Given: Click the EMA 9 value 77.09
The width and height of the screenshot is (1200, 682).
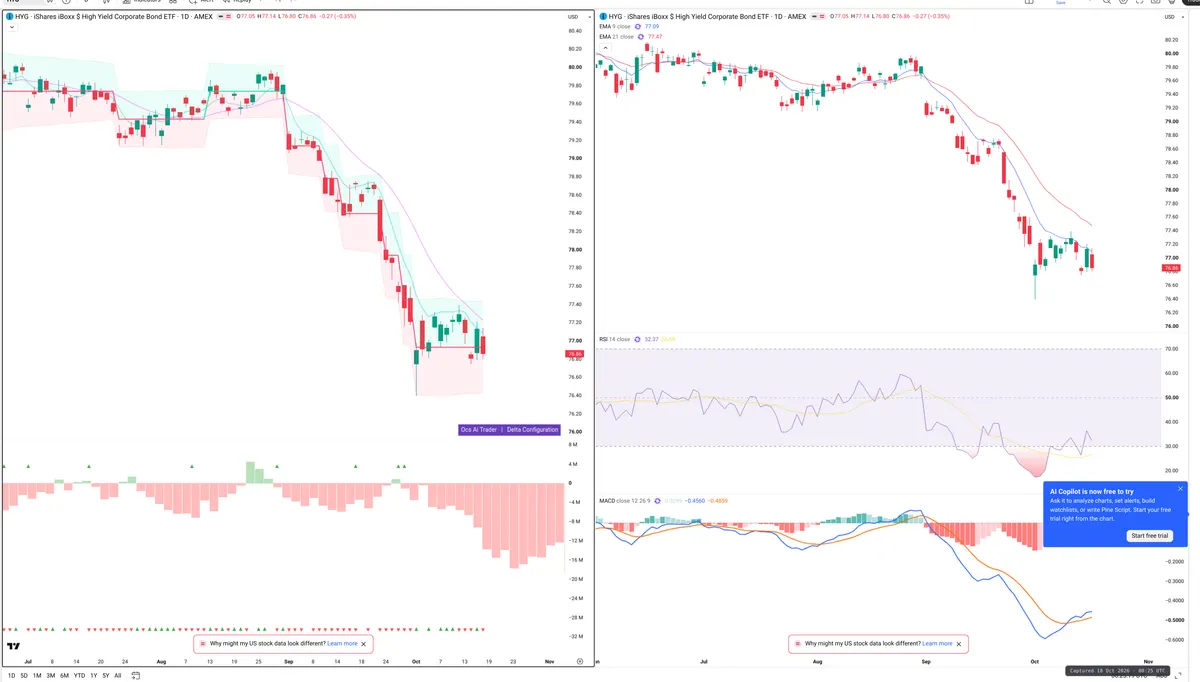Looking at the screenshot, I should click(x=653, y=27).
